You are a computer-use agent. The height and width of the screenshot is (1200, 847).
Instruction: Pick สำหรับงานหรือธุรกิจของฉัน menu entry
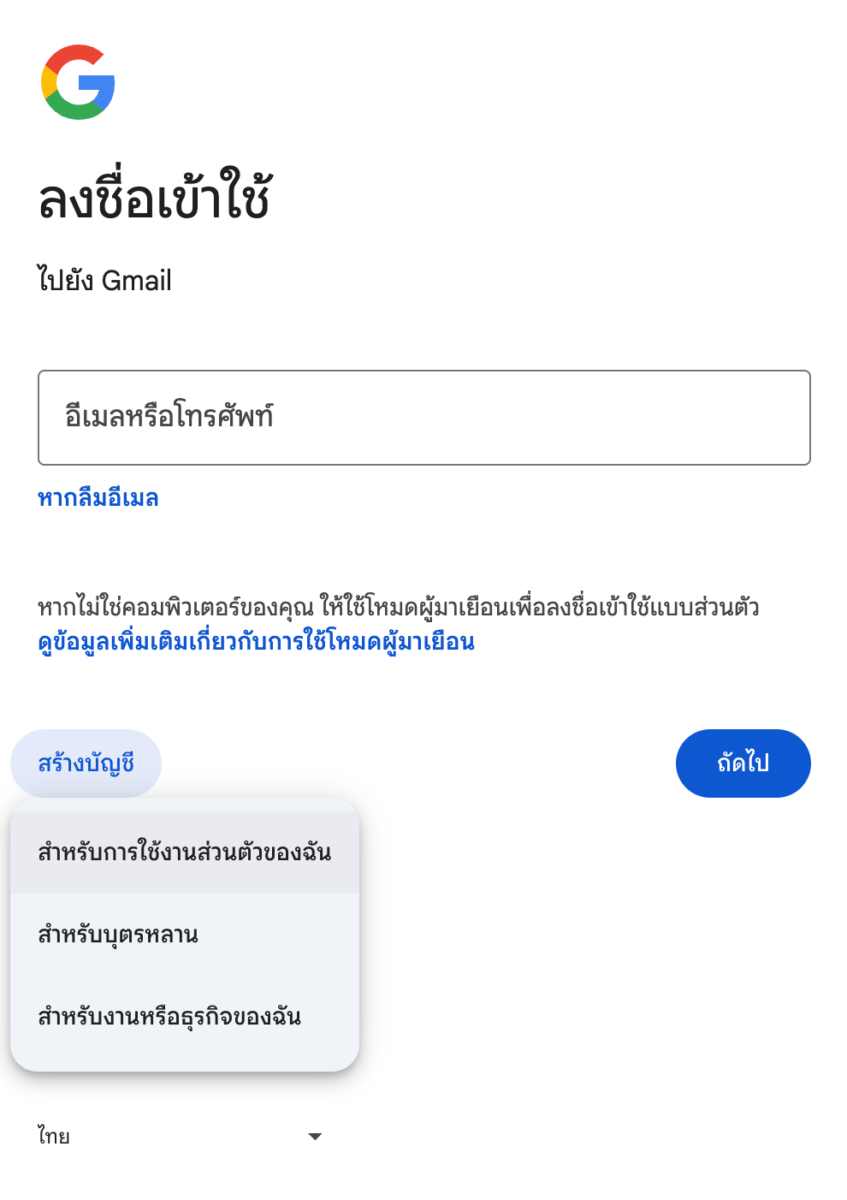(185, 1017)
